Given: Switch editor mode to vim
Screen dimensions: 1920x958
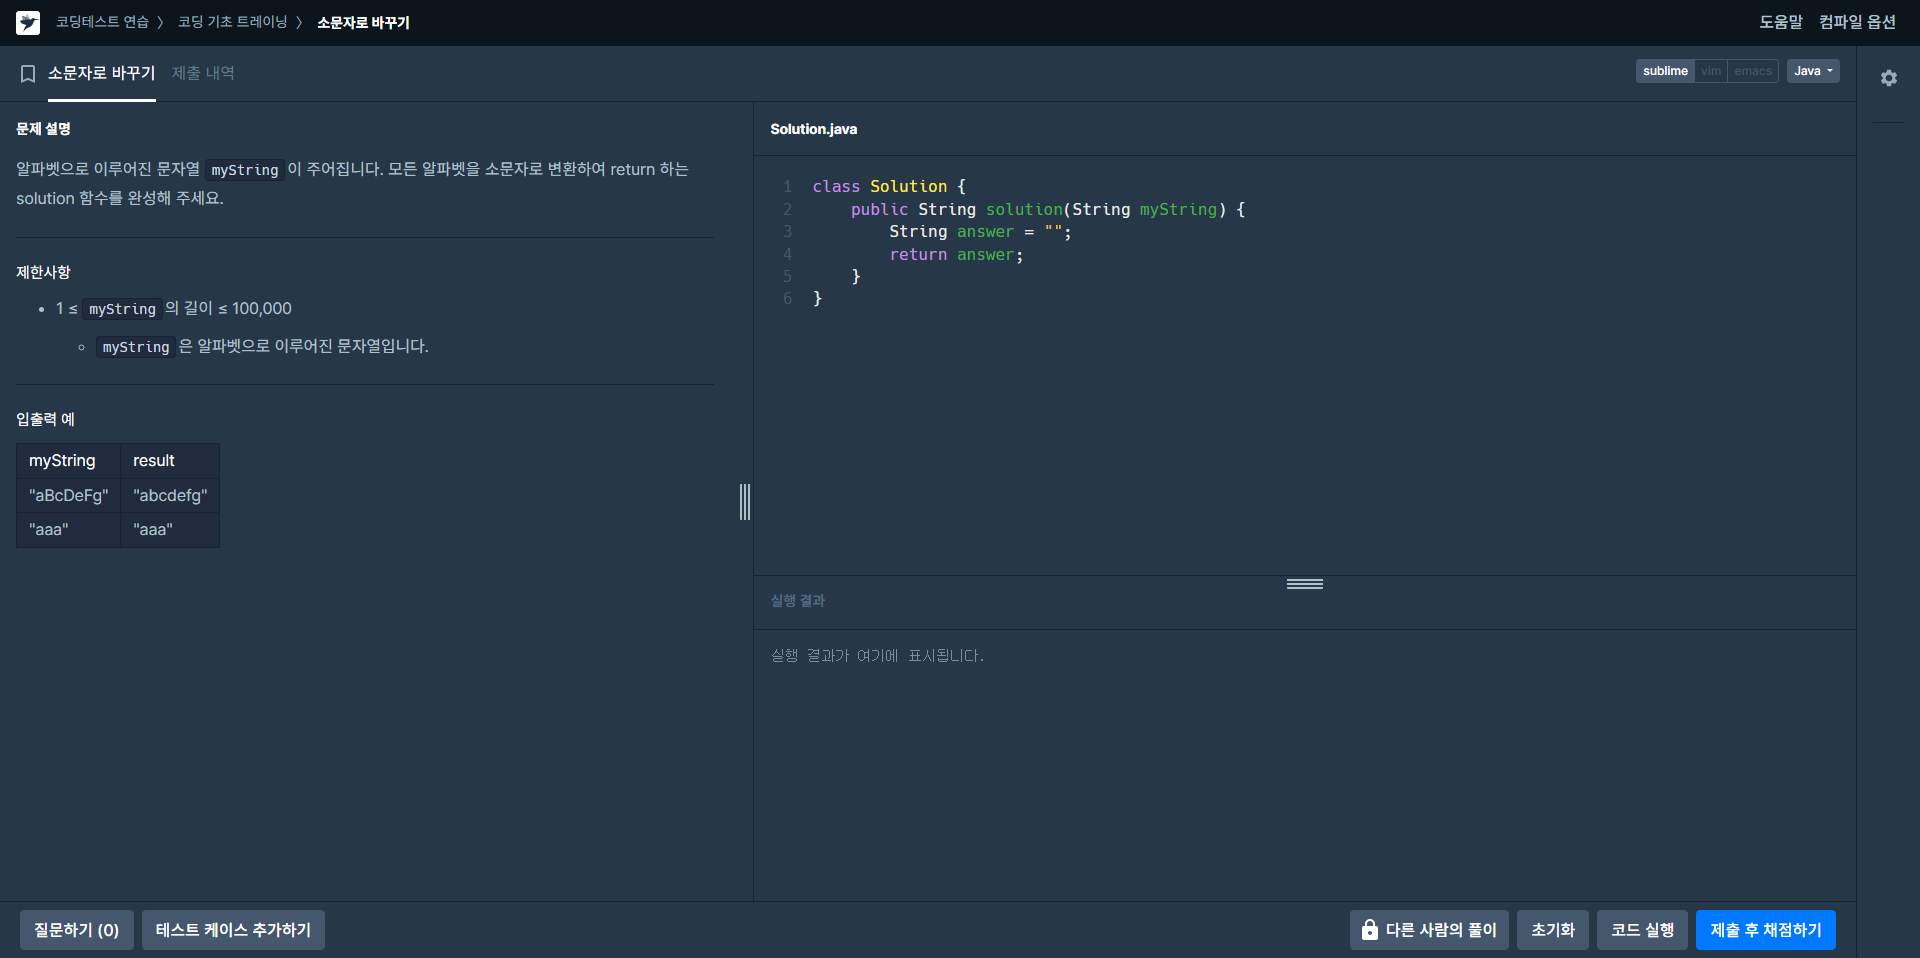Looking at the screenshot, I should (1711, 71).
